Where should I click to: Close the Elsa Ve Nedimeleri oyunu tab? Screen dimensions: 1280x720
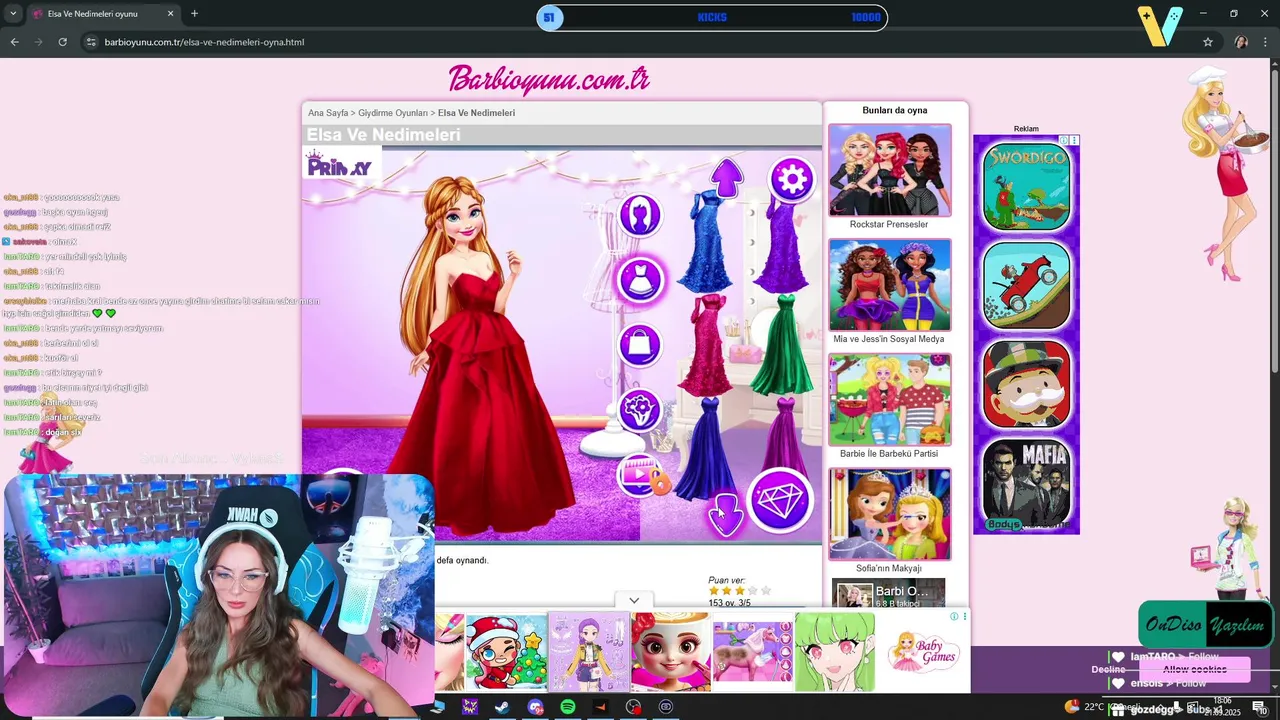170,14
